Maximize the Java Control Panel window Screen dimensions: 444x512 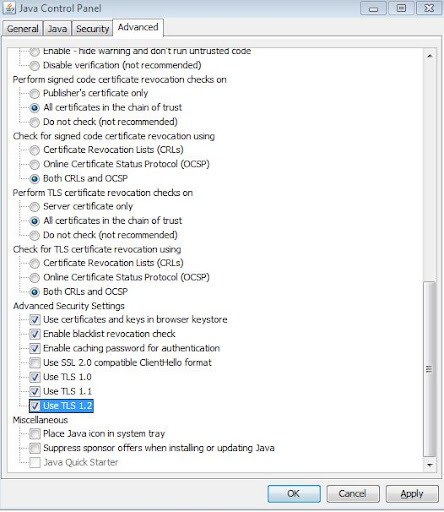(x=401, y=8)
